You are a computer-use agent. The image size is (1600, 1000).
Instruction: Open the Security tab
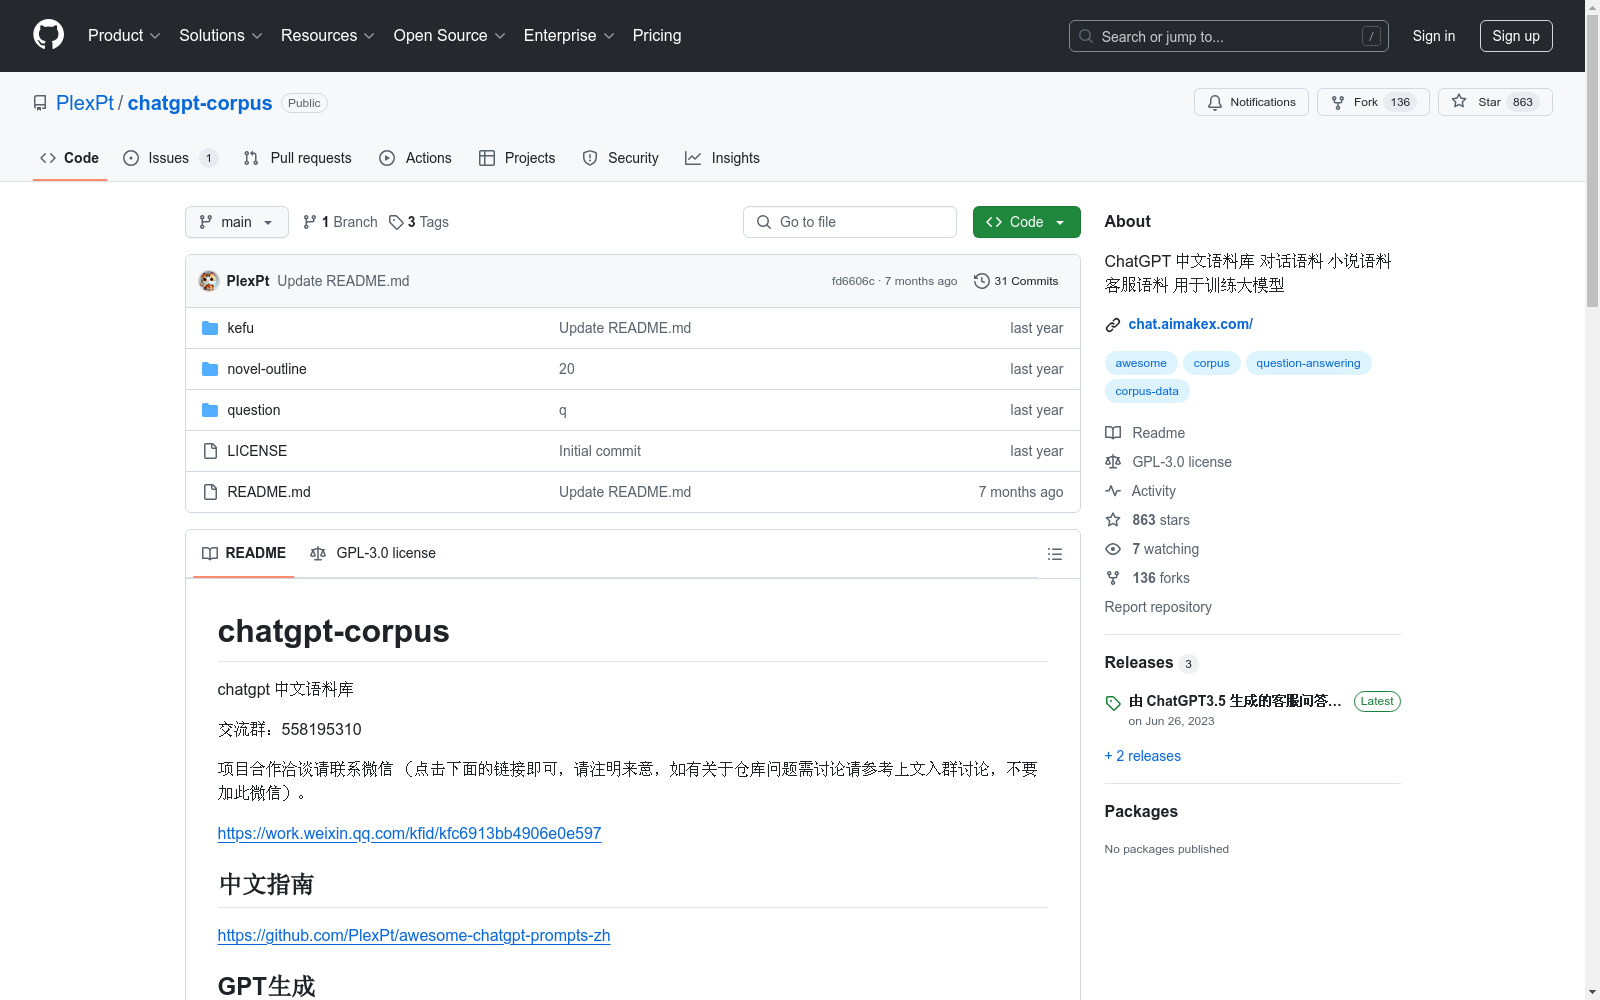pyautogui.click(x=621, y=158)
